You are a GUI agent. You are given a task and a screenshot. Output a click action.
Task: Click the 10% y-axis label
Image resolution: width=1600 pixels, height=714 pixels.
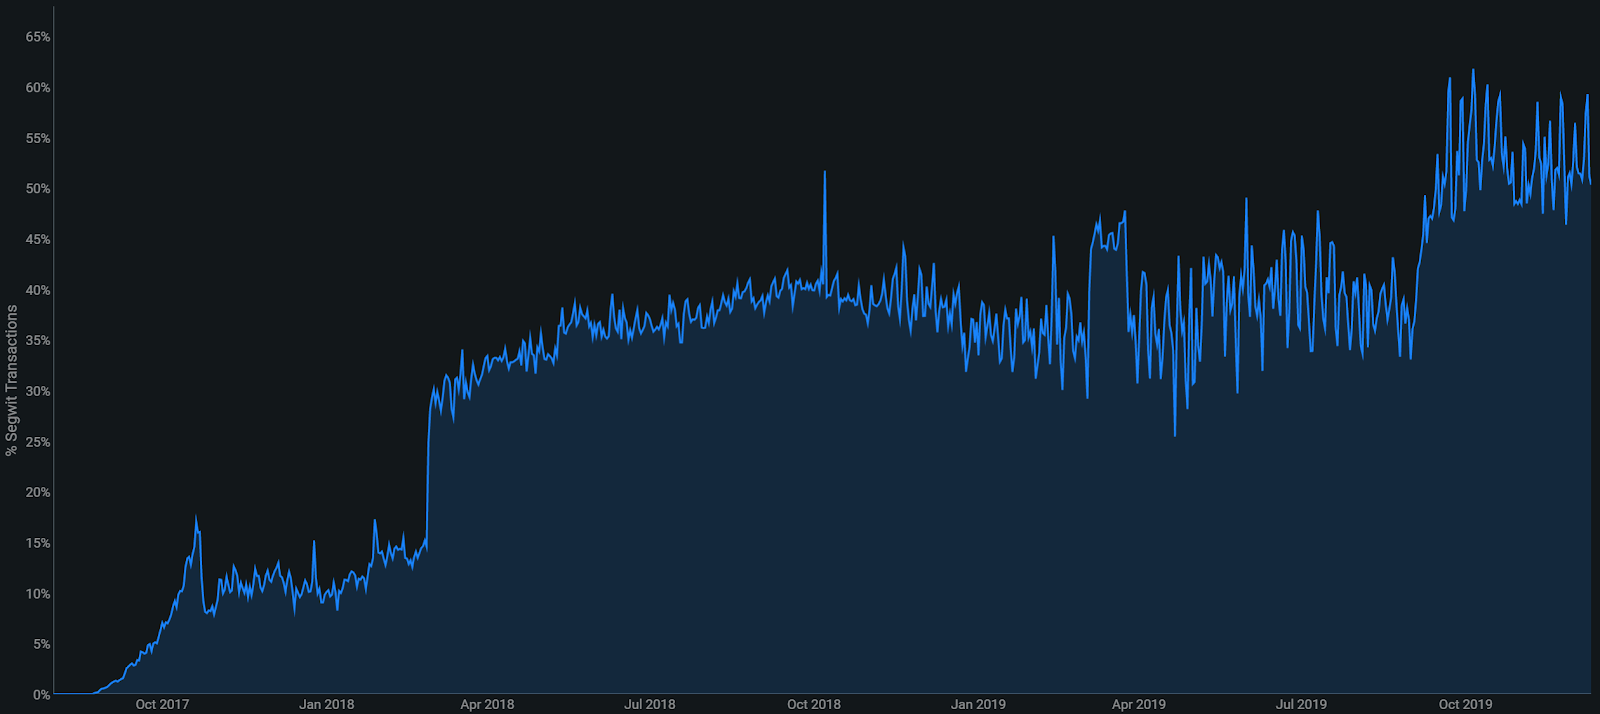tap(38, 594)
